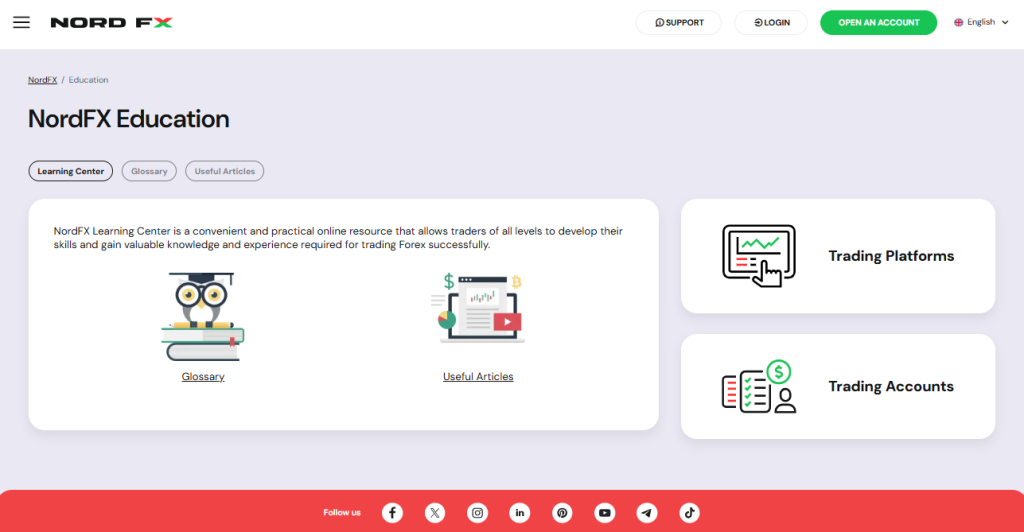The width and height of the screenshot is (1024, 532).
Task: Click the NordFX logo
Action: [x=111, y=22]
